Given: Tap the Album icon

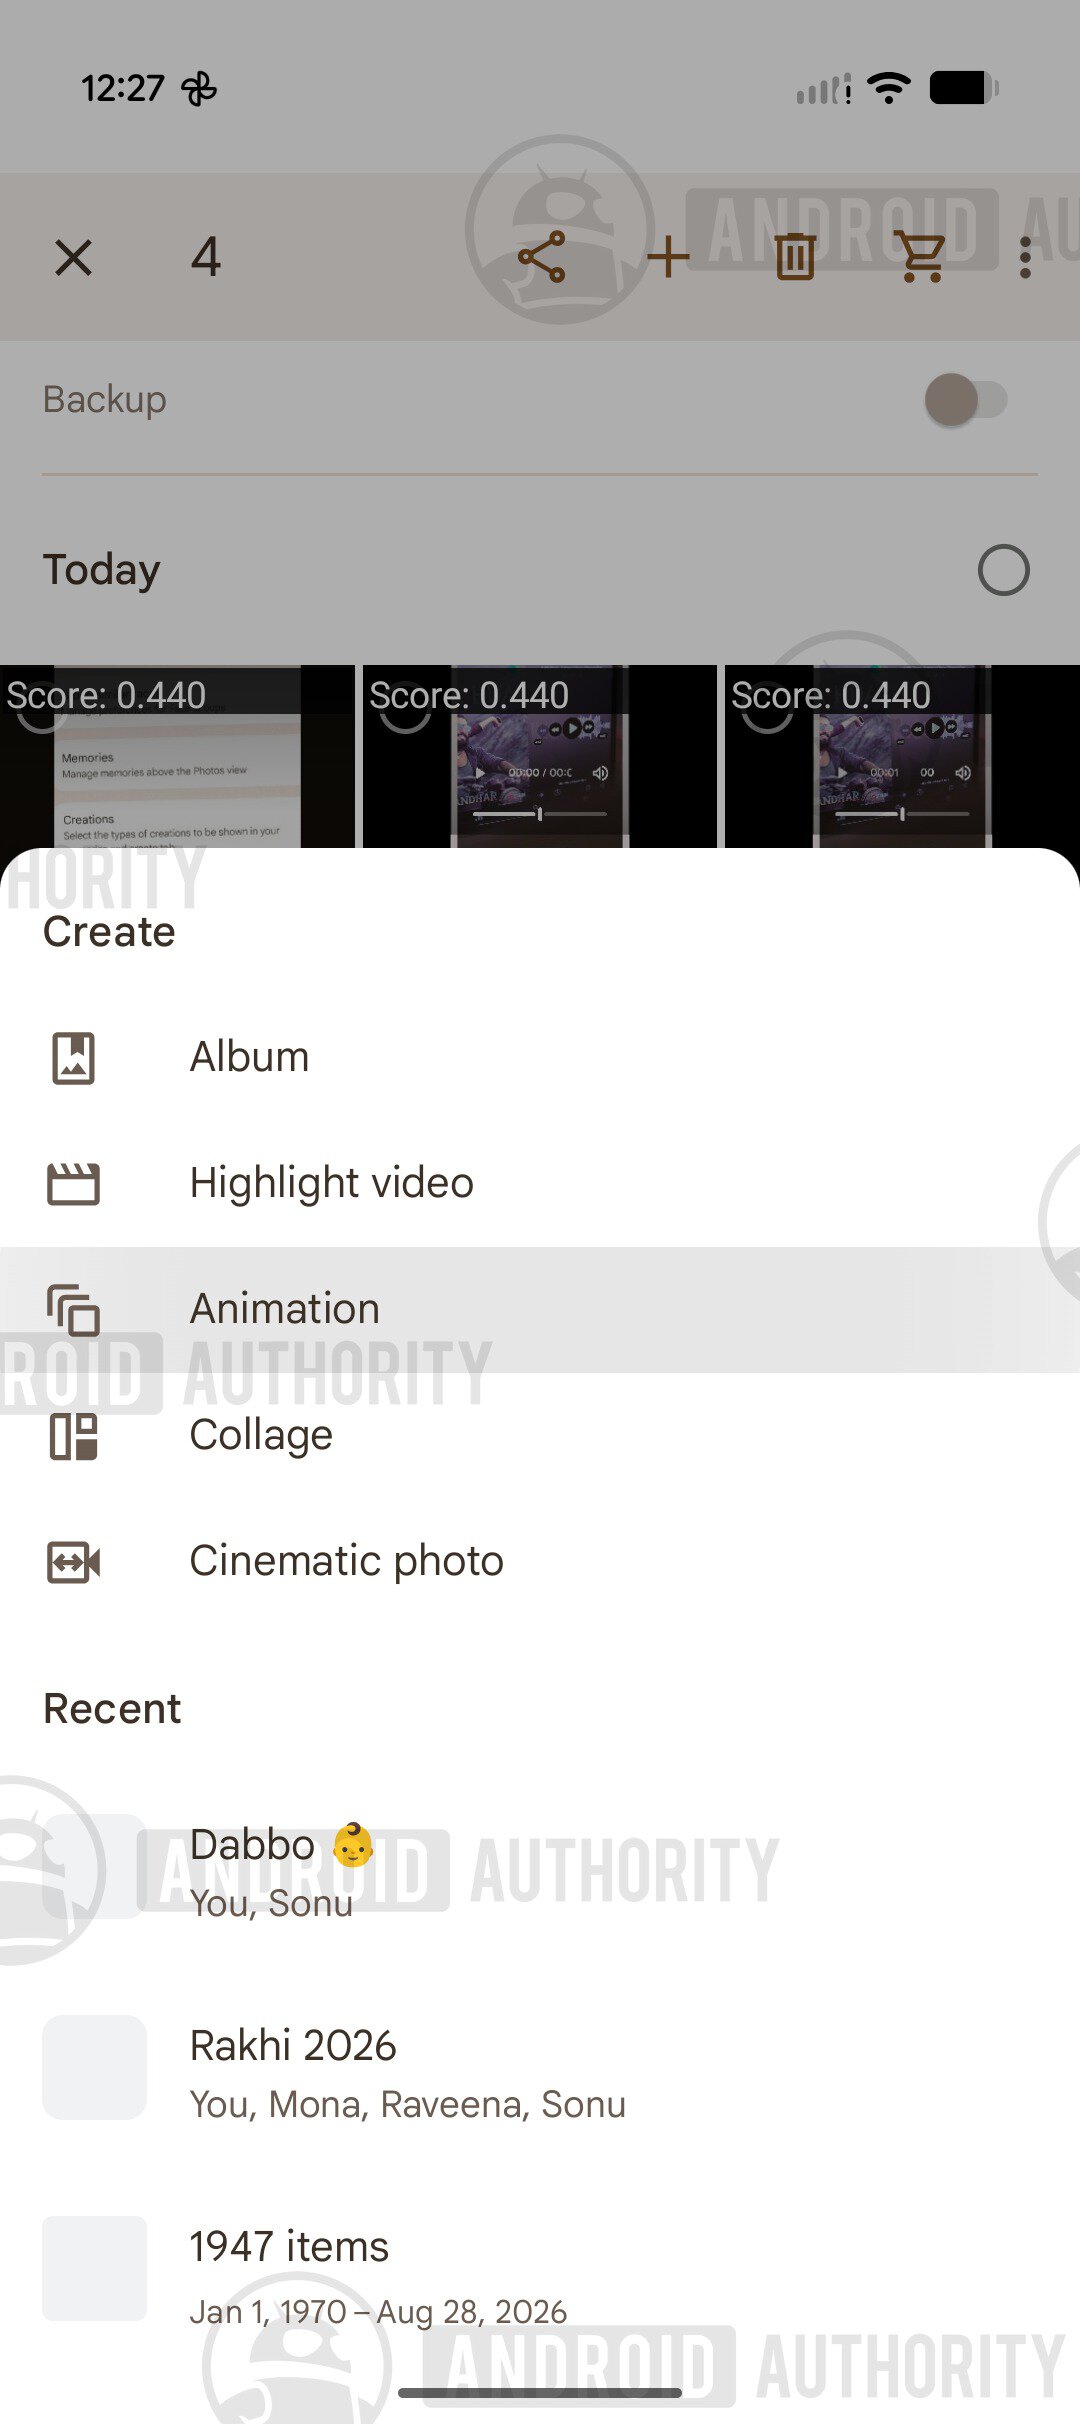Looking at the screenshot, I should point(73,1058).
